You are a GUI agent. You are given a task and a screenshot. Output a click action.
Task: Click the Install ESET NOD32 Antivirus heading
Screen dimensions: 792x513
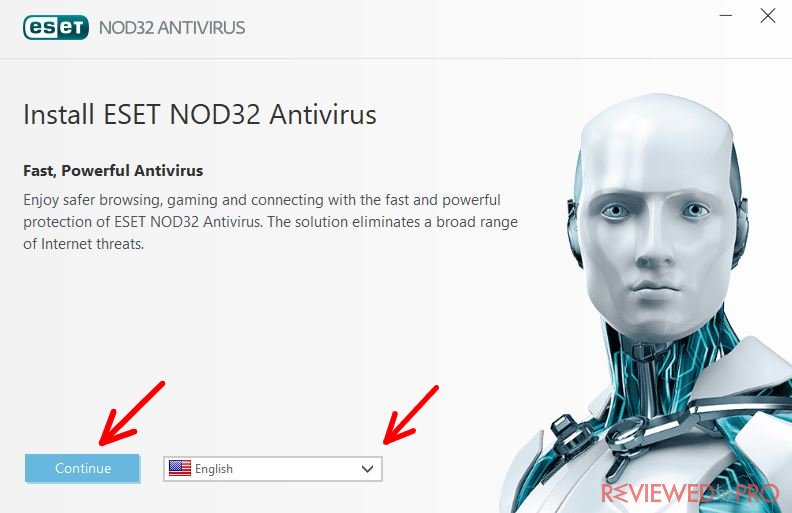(200, 115)
